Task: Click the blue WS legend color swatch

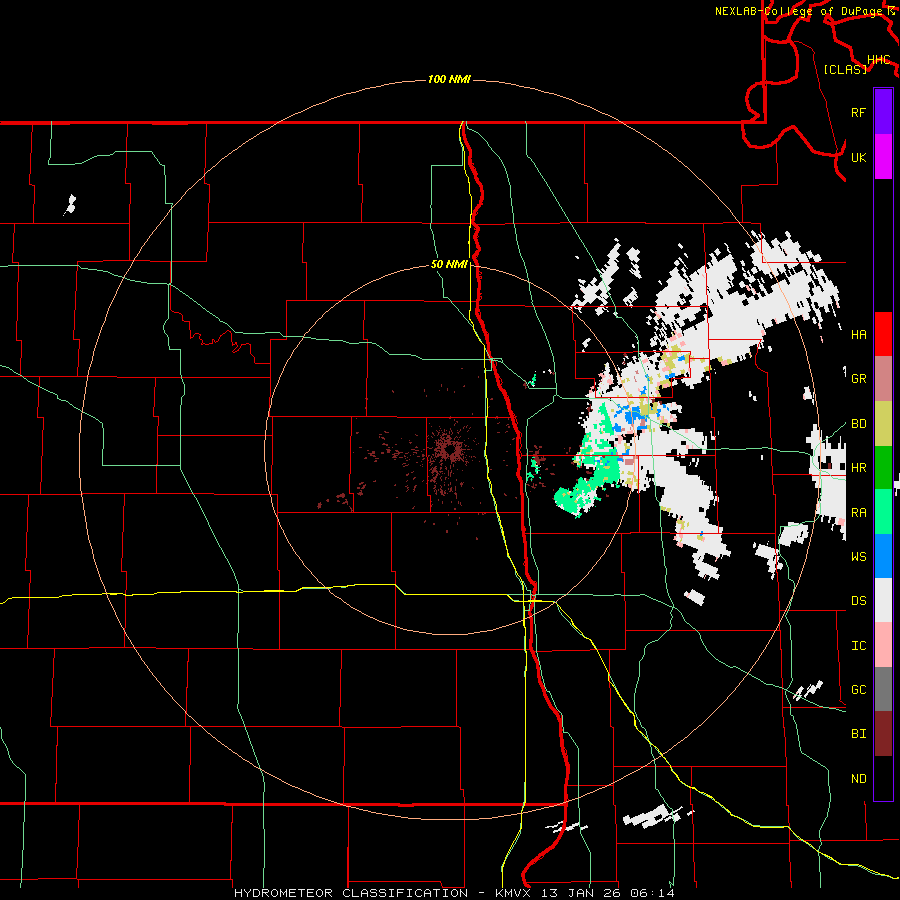Action: tap(883, 556)
